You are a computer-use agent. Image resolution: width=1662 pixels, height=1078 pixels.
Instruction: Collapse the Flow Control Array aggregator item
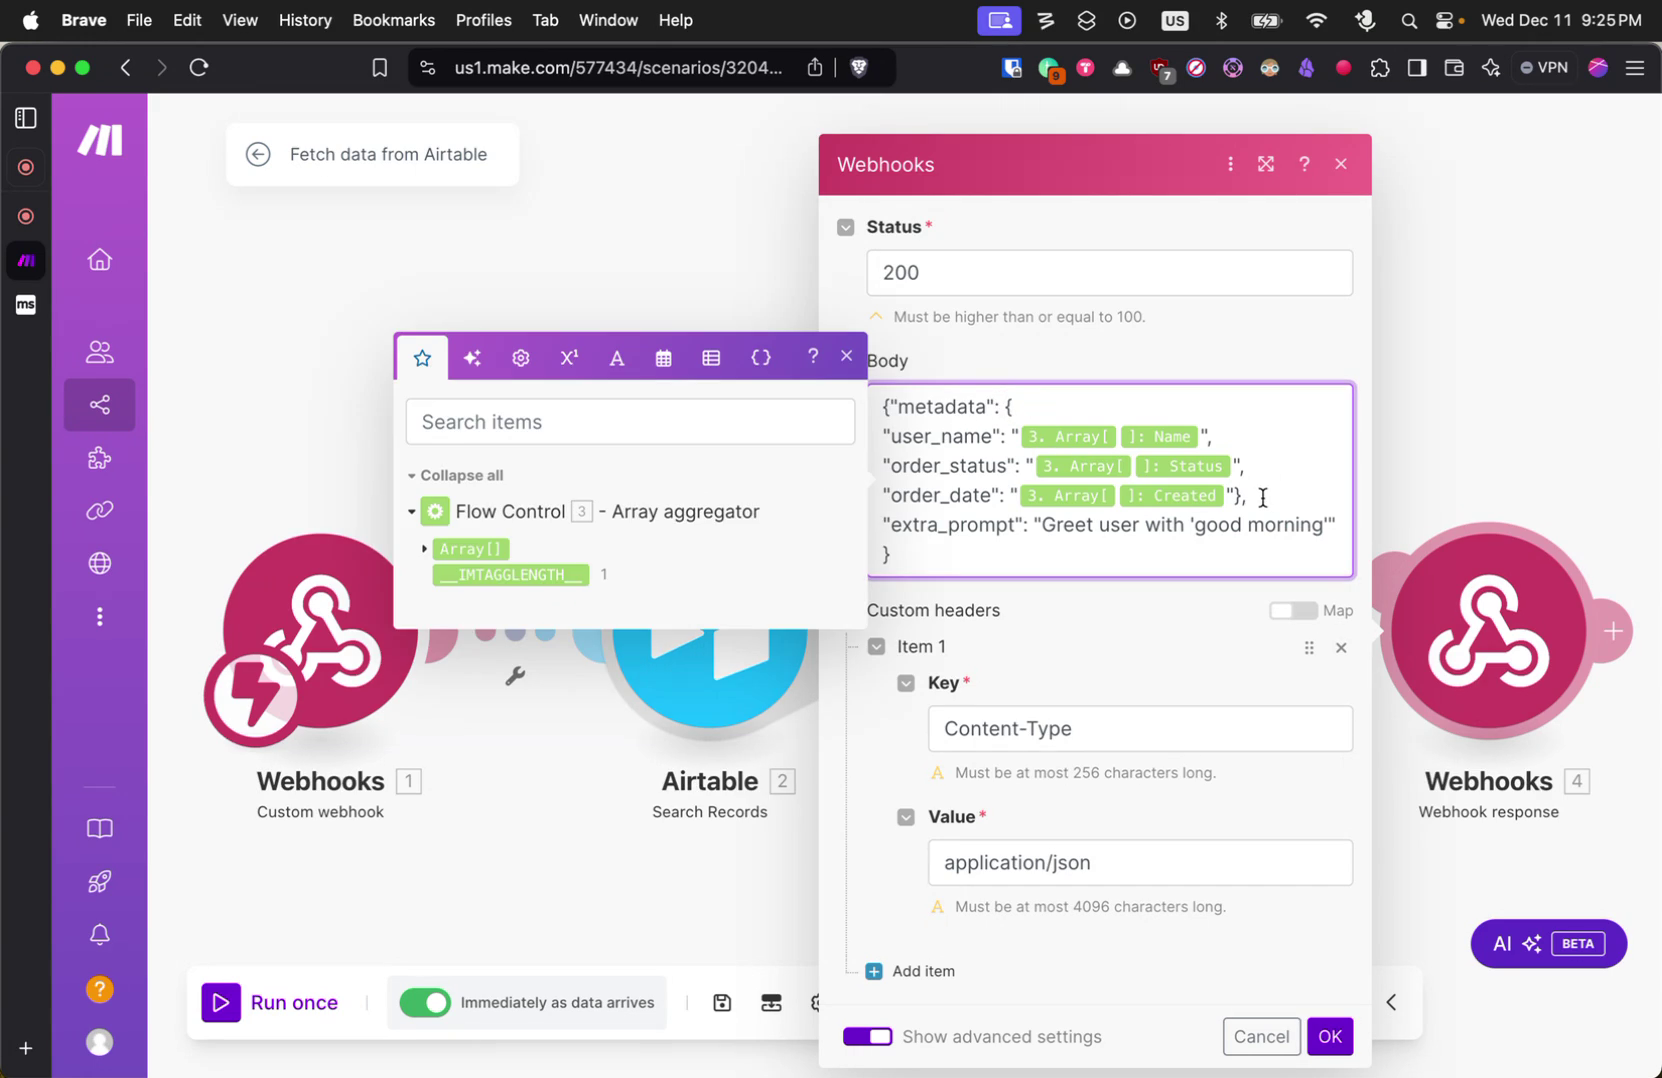[x=411, y=511]
